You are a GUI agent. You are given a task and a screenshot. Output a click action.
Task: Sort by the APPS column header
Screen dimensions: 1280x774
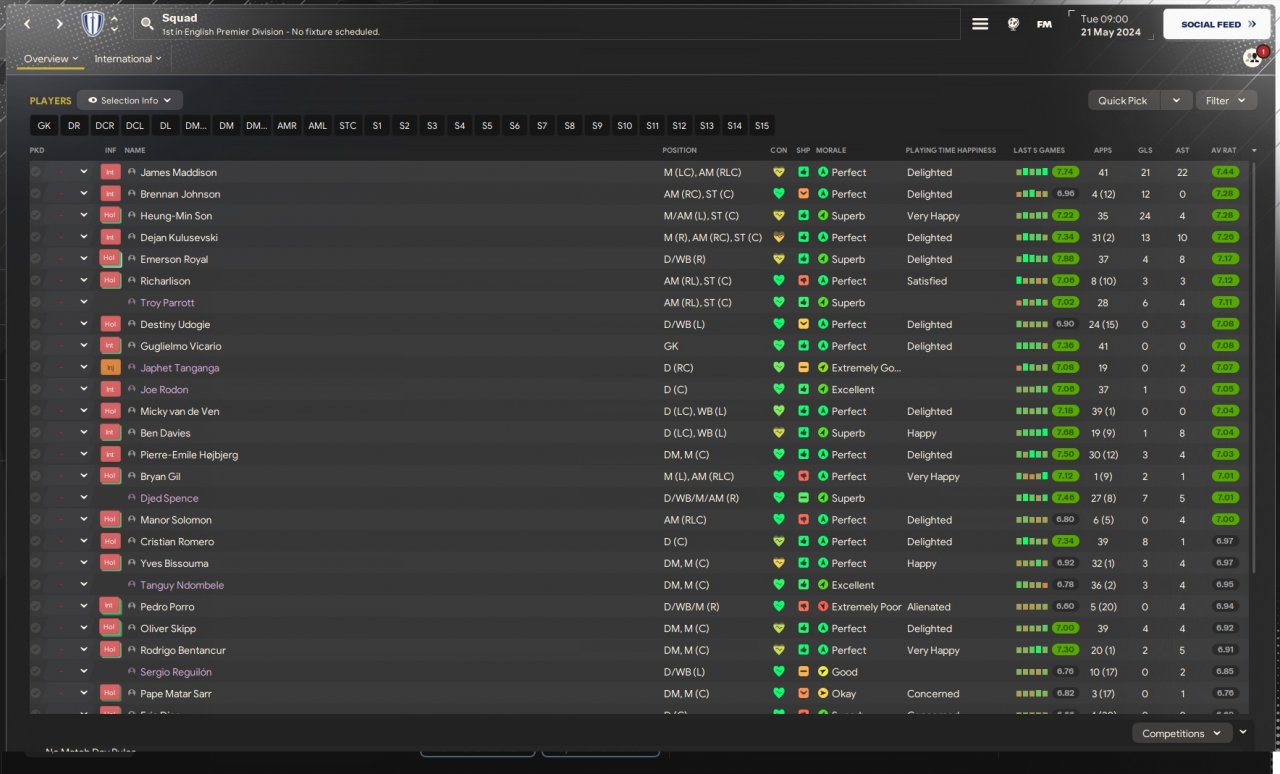1103,150
